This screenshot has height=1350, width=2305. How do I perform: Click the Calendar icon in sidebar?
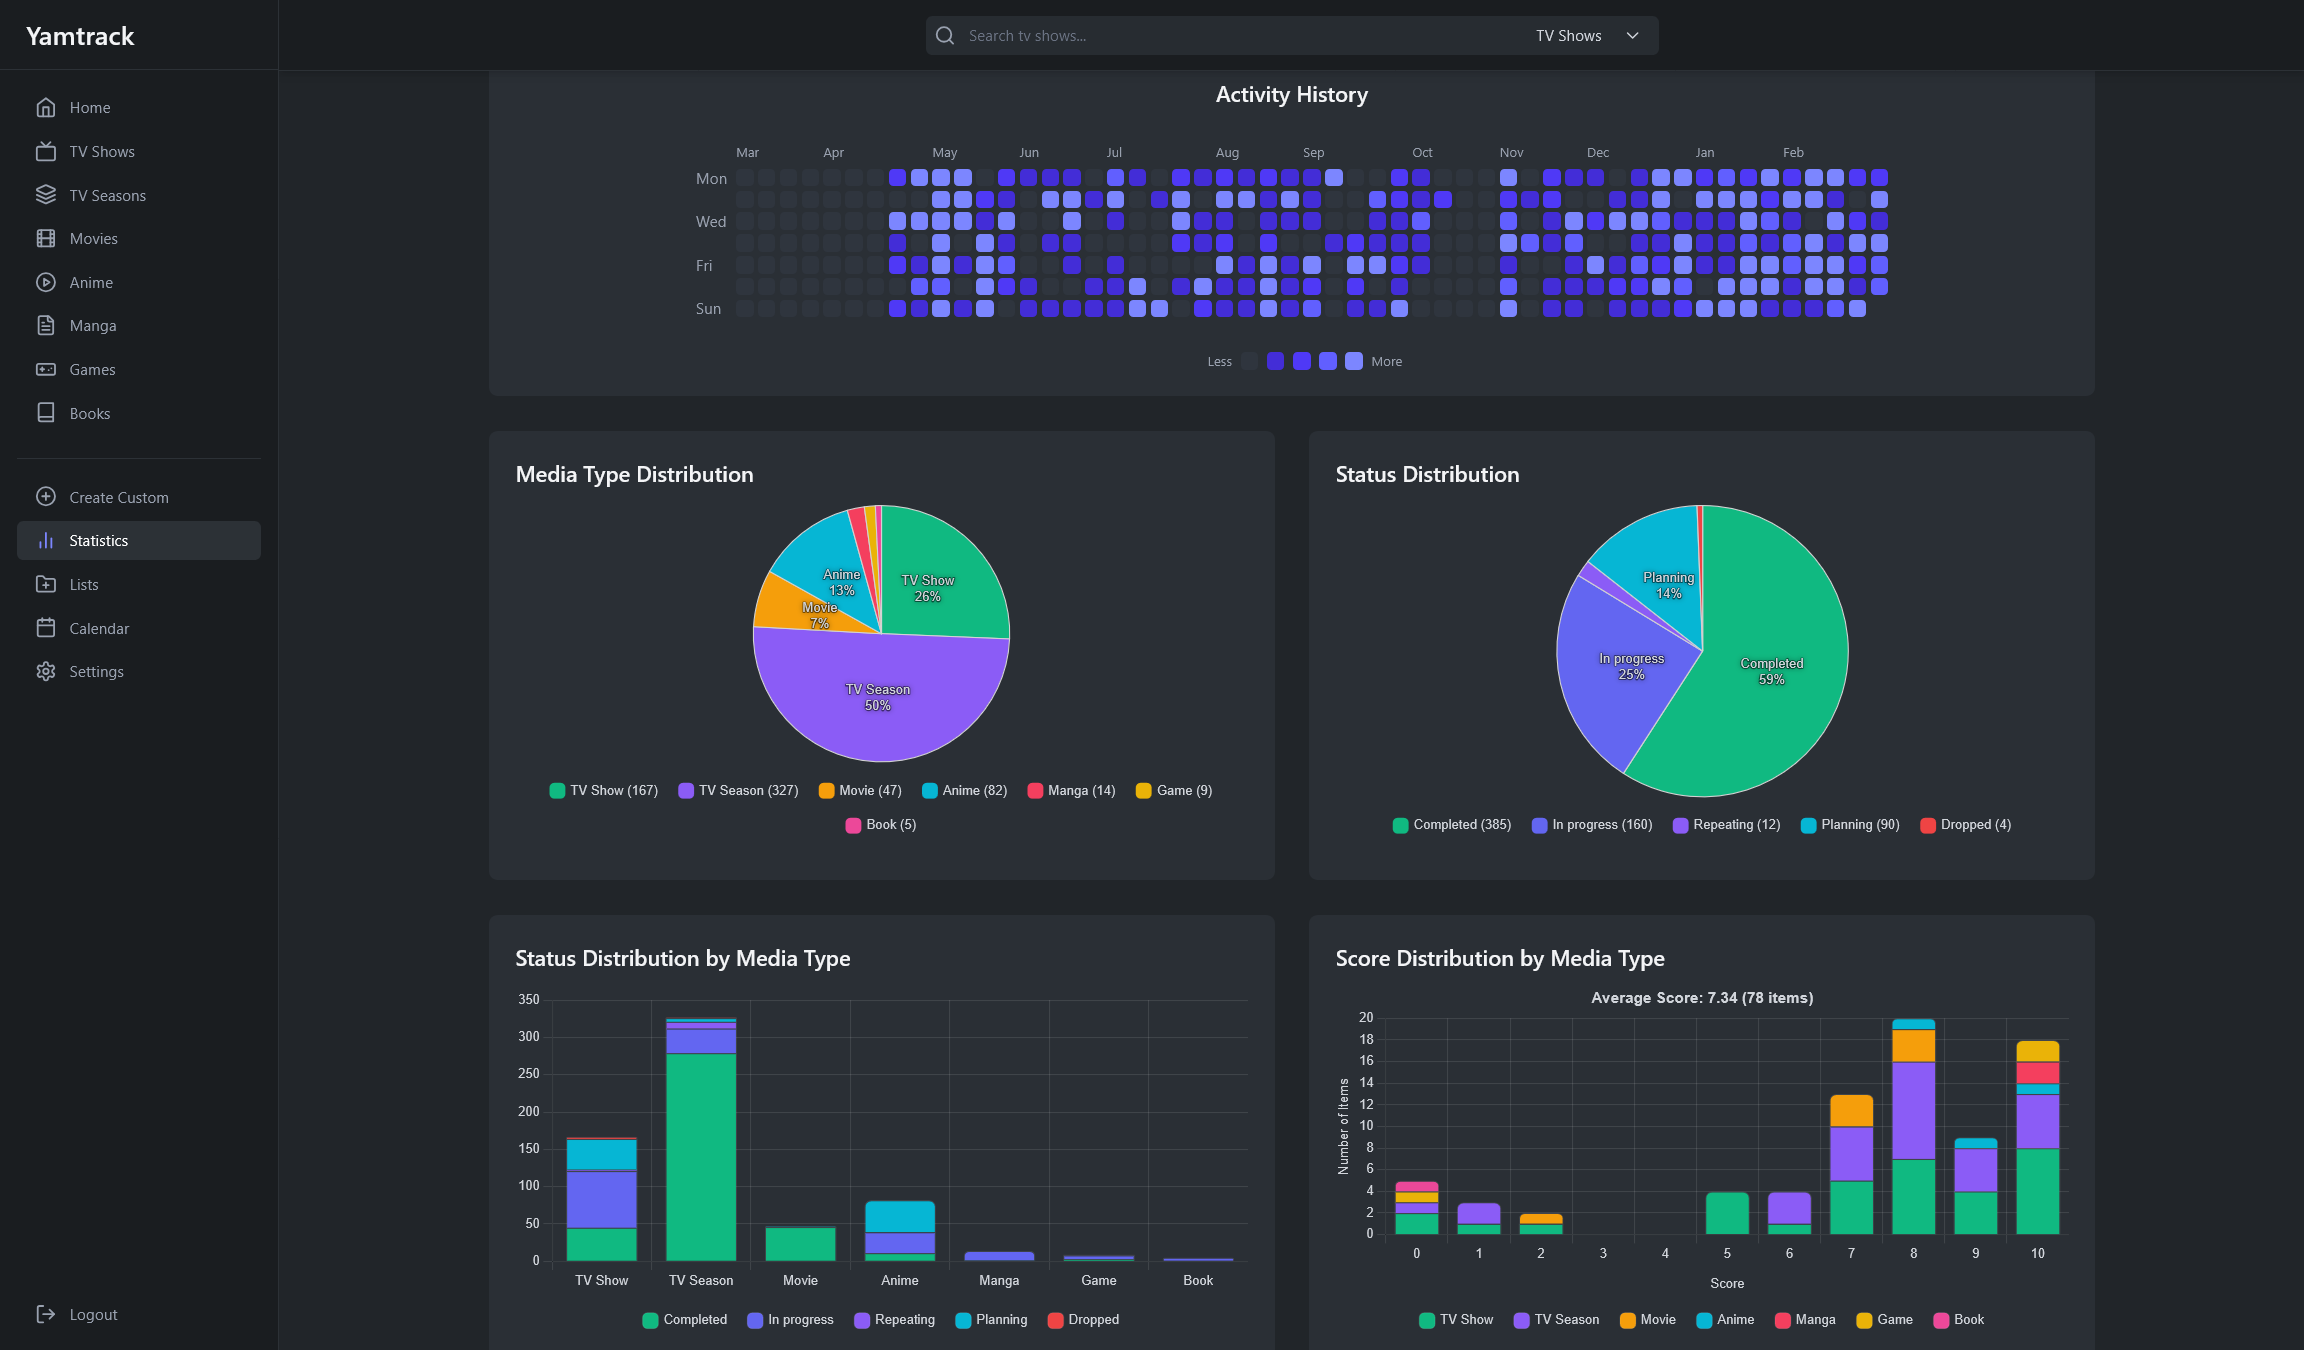46,628
